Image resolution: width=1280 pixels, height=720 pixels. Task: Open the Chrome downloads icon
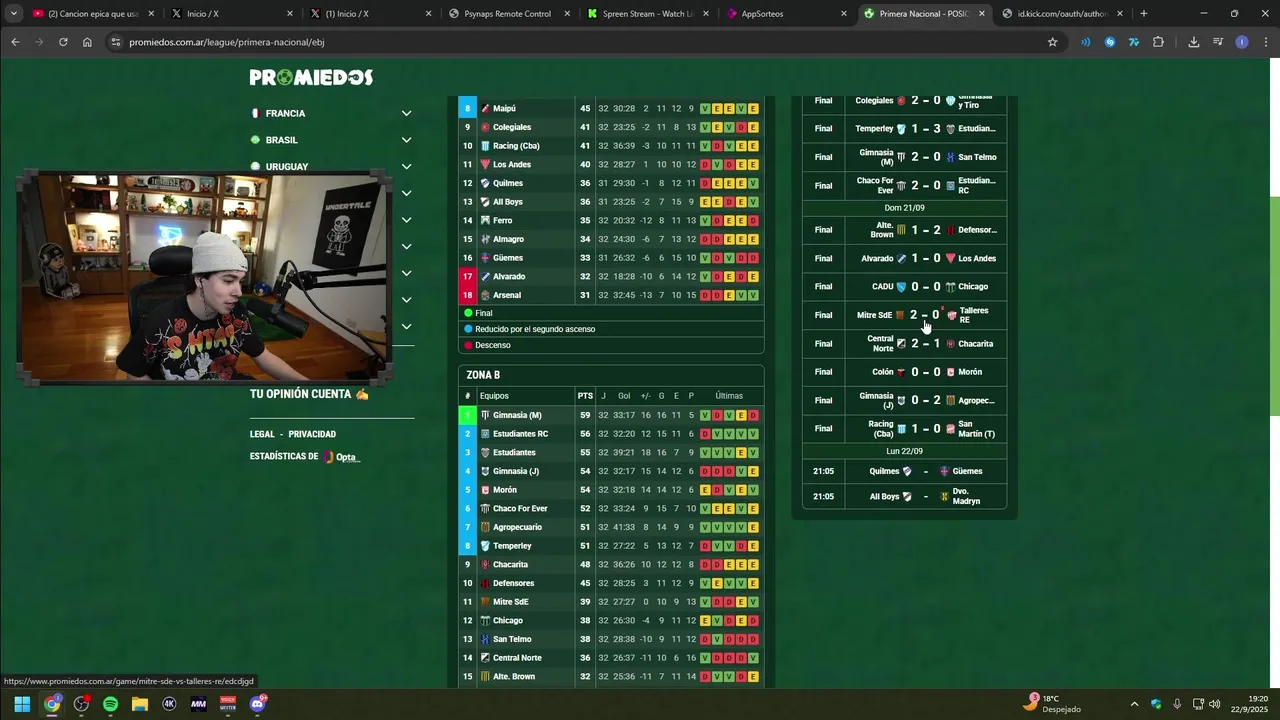(x=1193, y=42)
